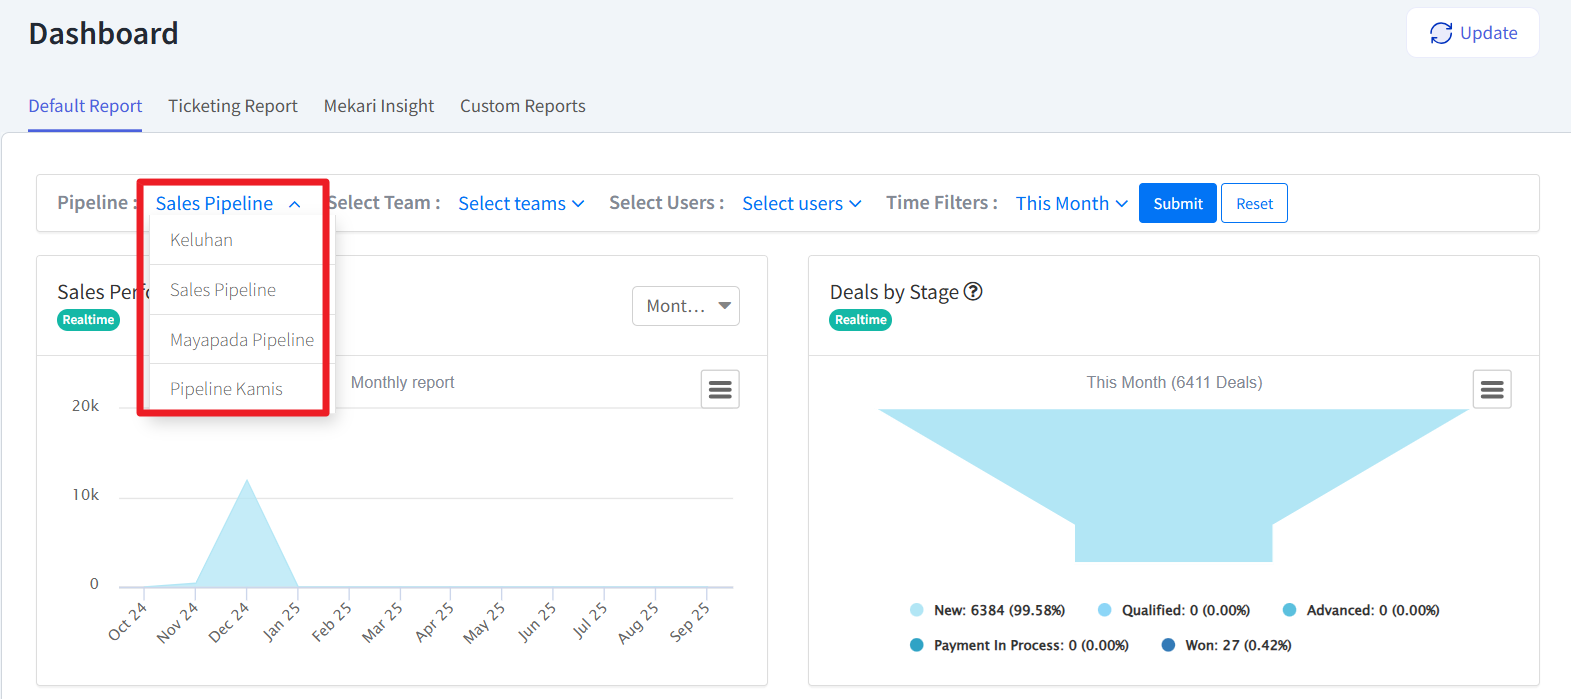Click the Reset button
Image resolution: width=1571 pixels, height=699 pixels.
click(x=1254, y=203)
